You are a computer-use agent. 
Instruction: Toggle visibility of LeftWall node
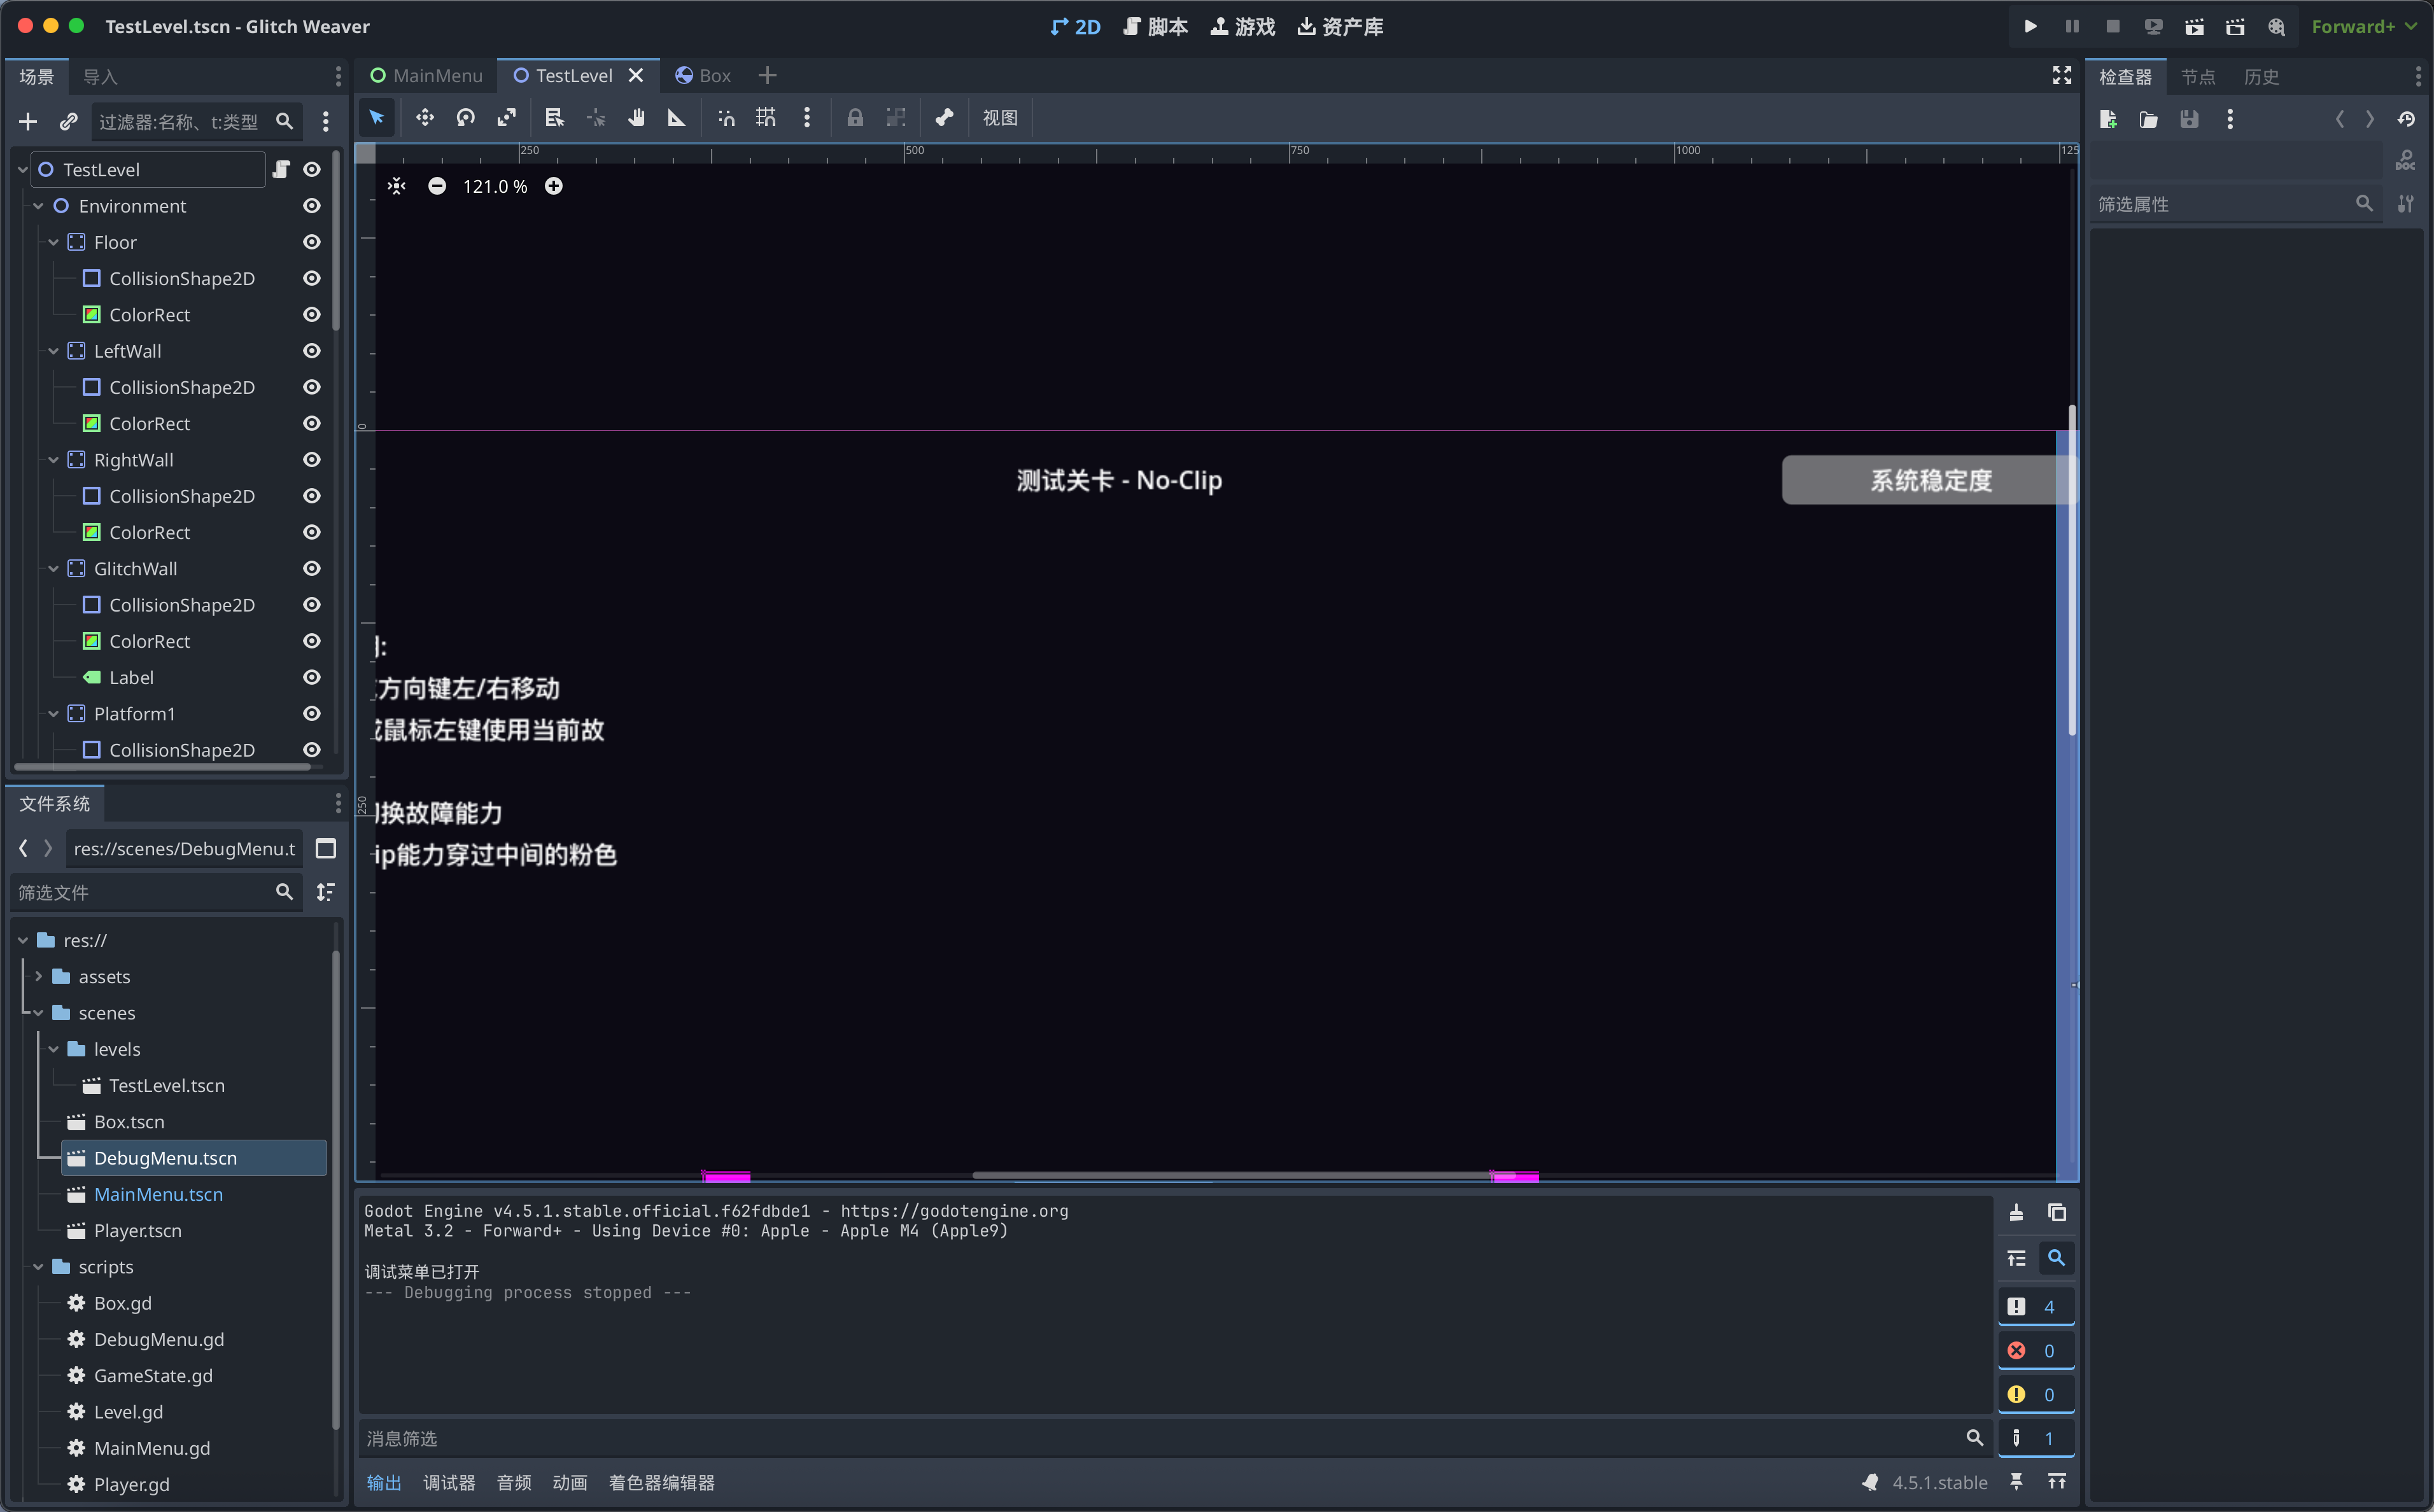tap(312, 351)
